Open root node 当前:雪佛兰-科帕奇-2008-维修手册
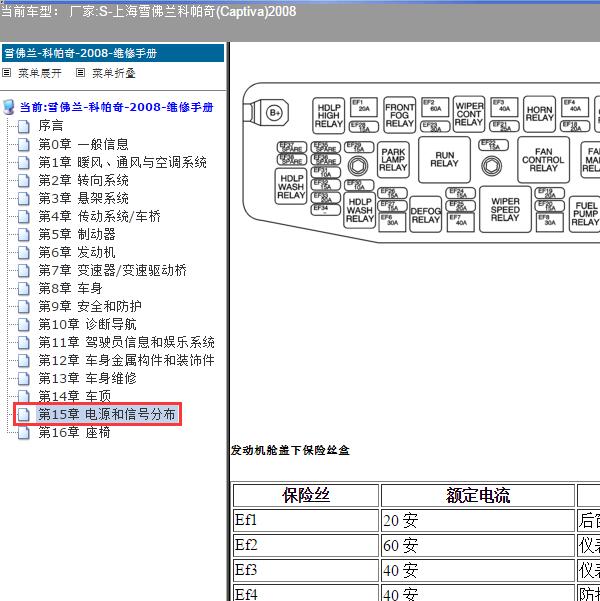 [117, 107]
